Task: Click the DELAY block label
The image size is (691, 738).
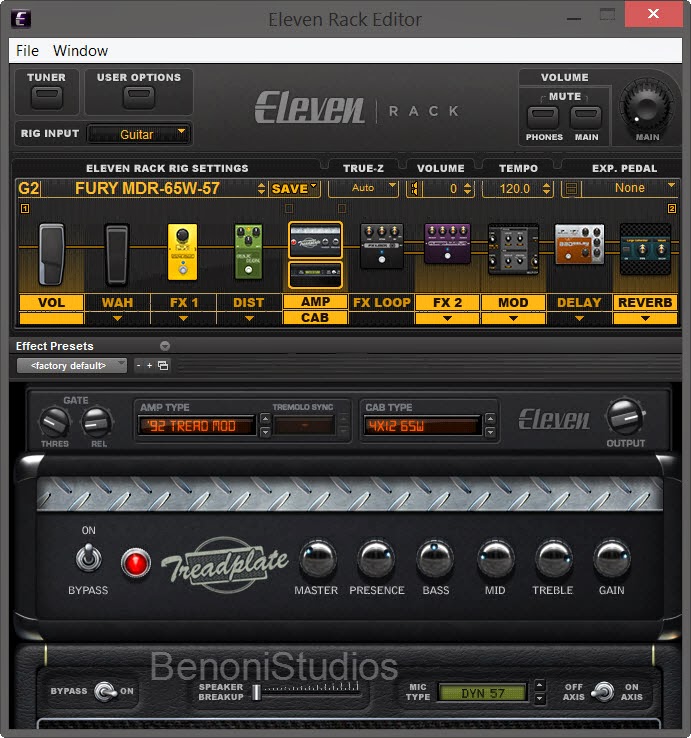Action: [x=579, y=302]
